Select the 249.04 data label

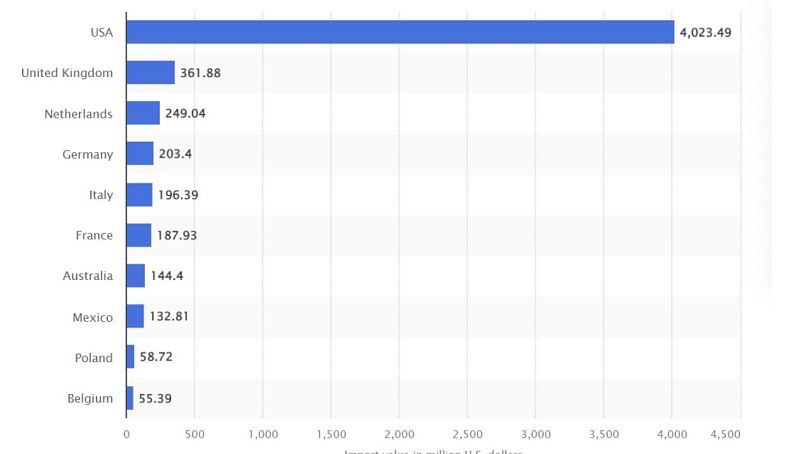186,114
